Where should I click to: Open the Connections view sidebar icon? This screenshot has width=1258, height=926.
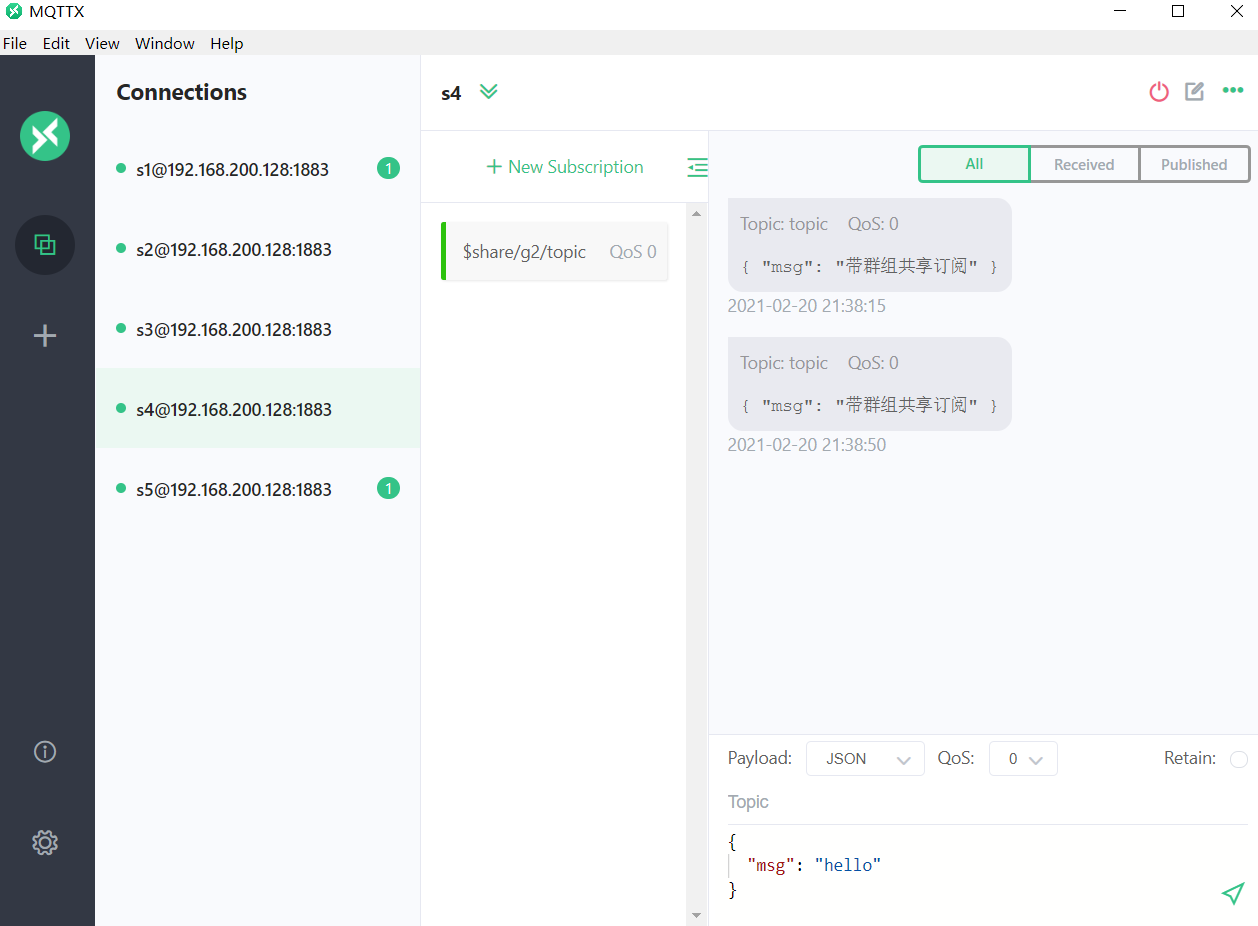pos(45,245)
